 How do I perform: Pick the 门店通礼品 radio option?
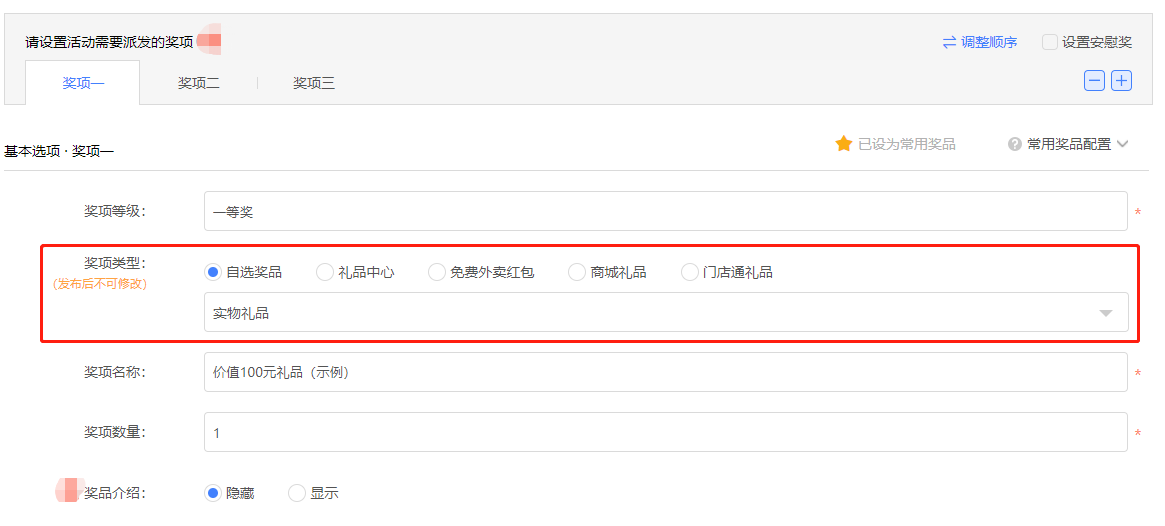[689, 273]
